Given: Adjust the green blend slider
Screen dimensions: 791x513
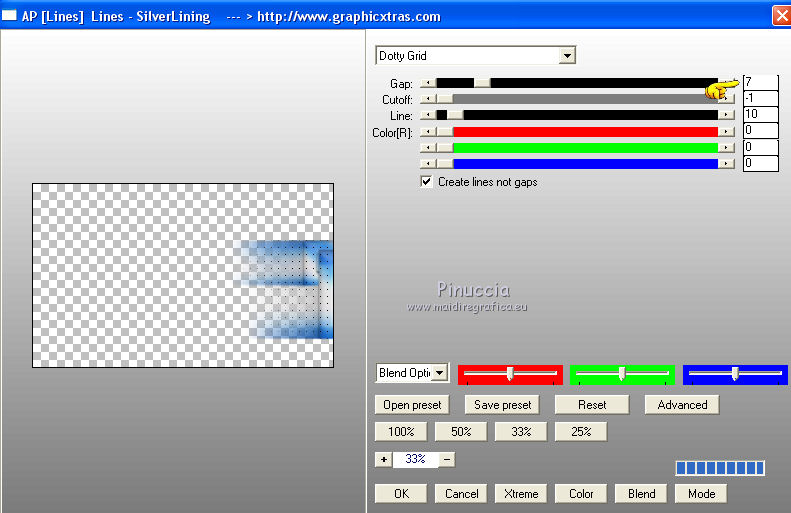Looking at the screenshot, I should click(x=622, y=374).
